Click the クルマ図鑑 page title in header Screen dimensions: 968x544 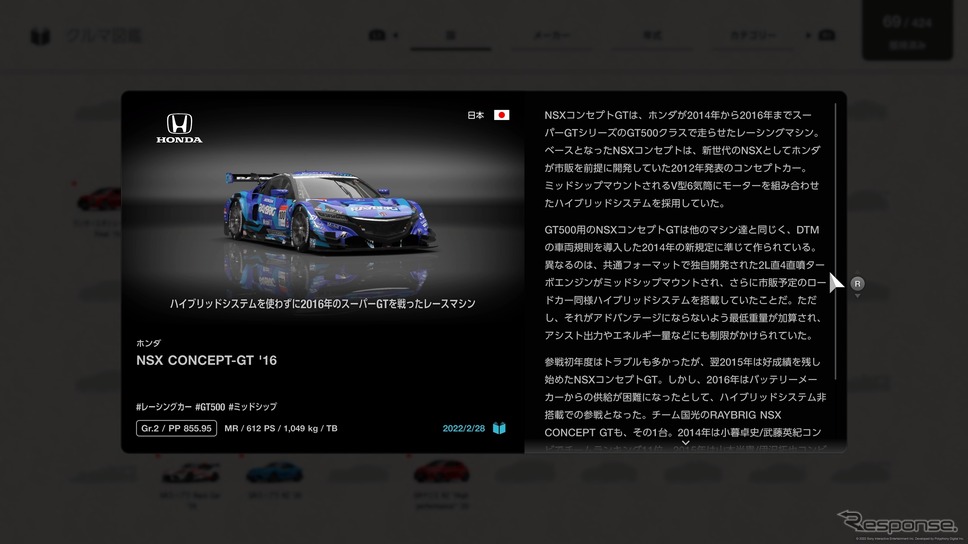click(x=103, y=36)
